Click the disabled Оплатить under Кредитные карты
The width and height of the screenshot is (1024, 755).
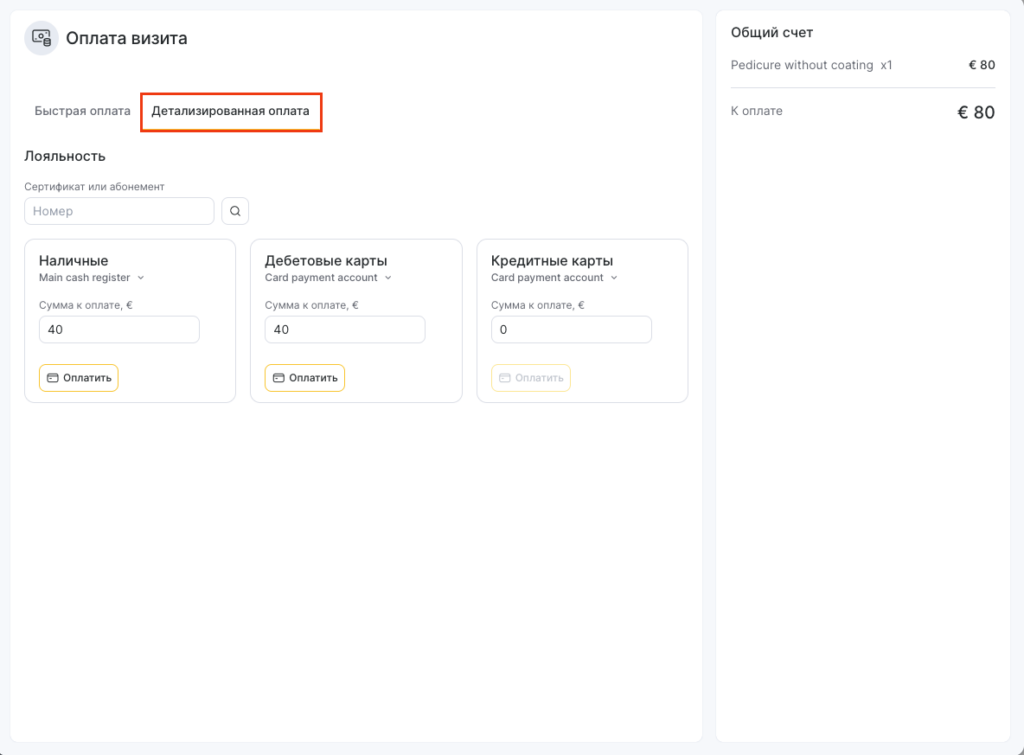[x=531, y=378]
